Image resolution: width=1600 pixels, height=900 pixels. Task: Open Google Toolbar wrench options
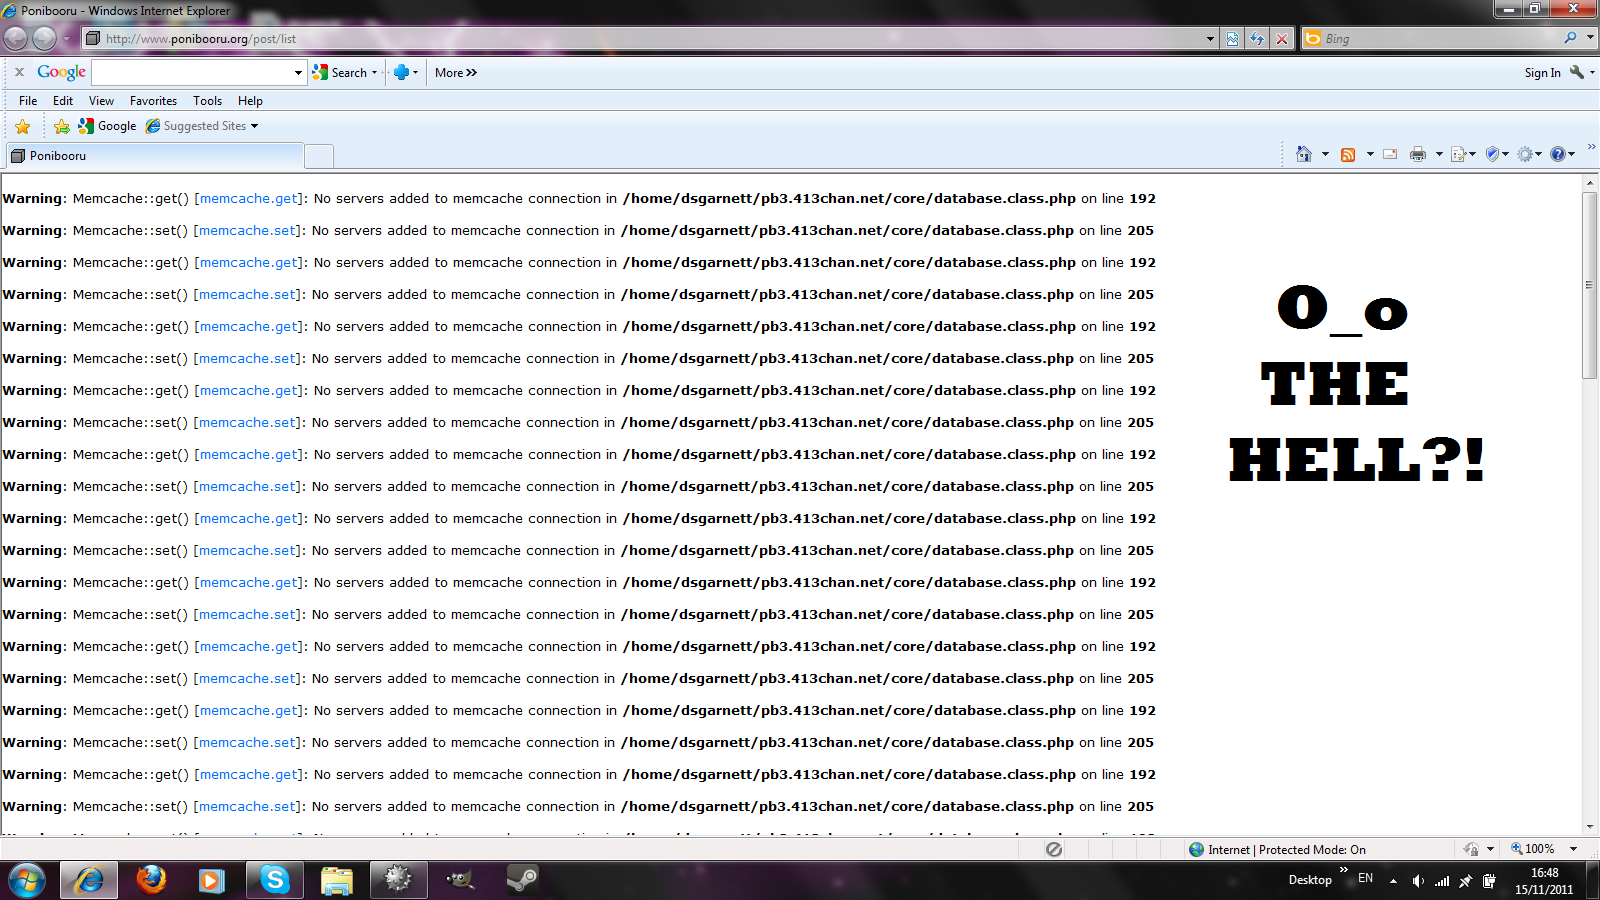coord(1577,72)
